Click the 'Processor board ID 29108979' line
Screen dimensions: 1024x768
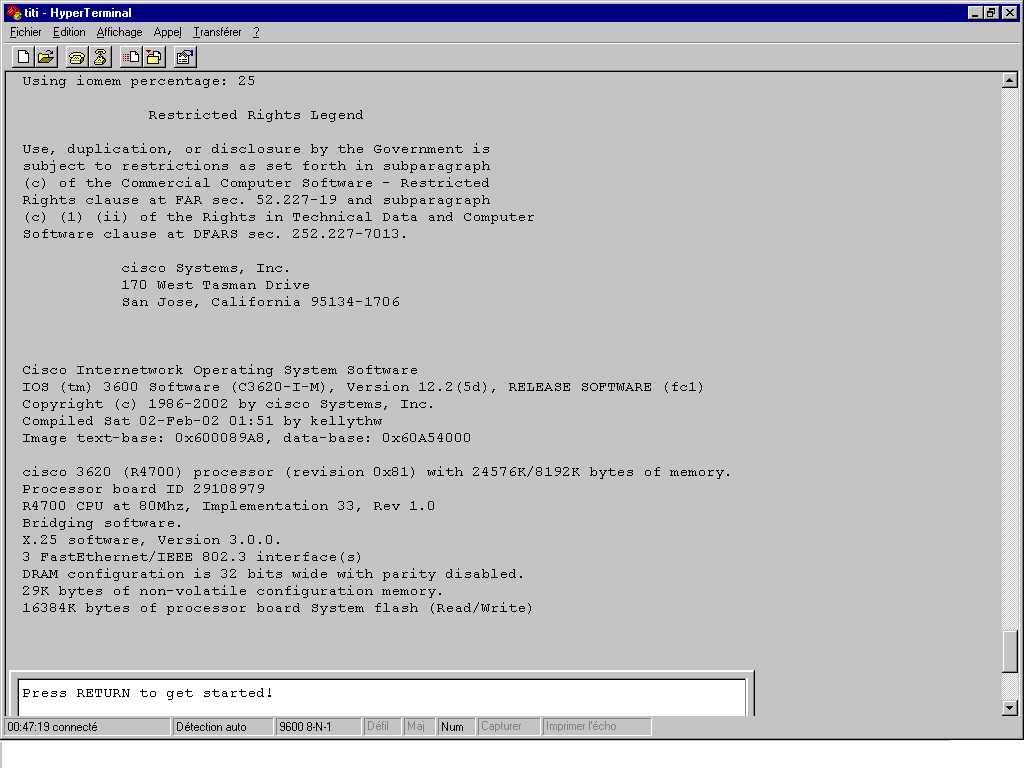[x=144, y=488]
